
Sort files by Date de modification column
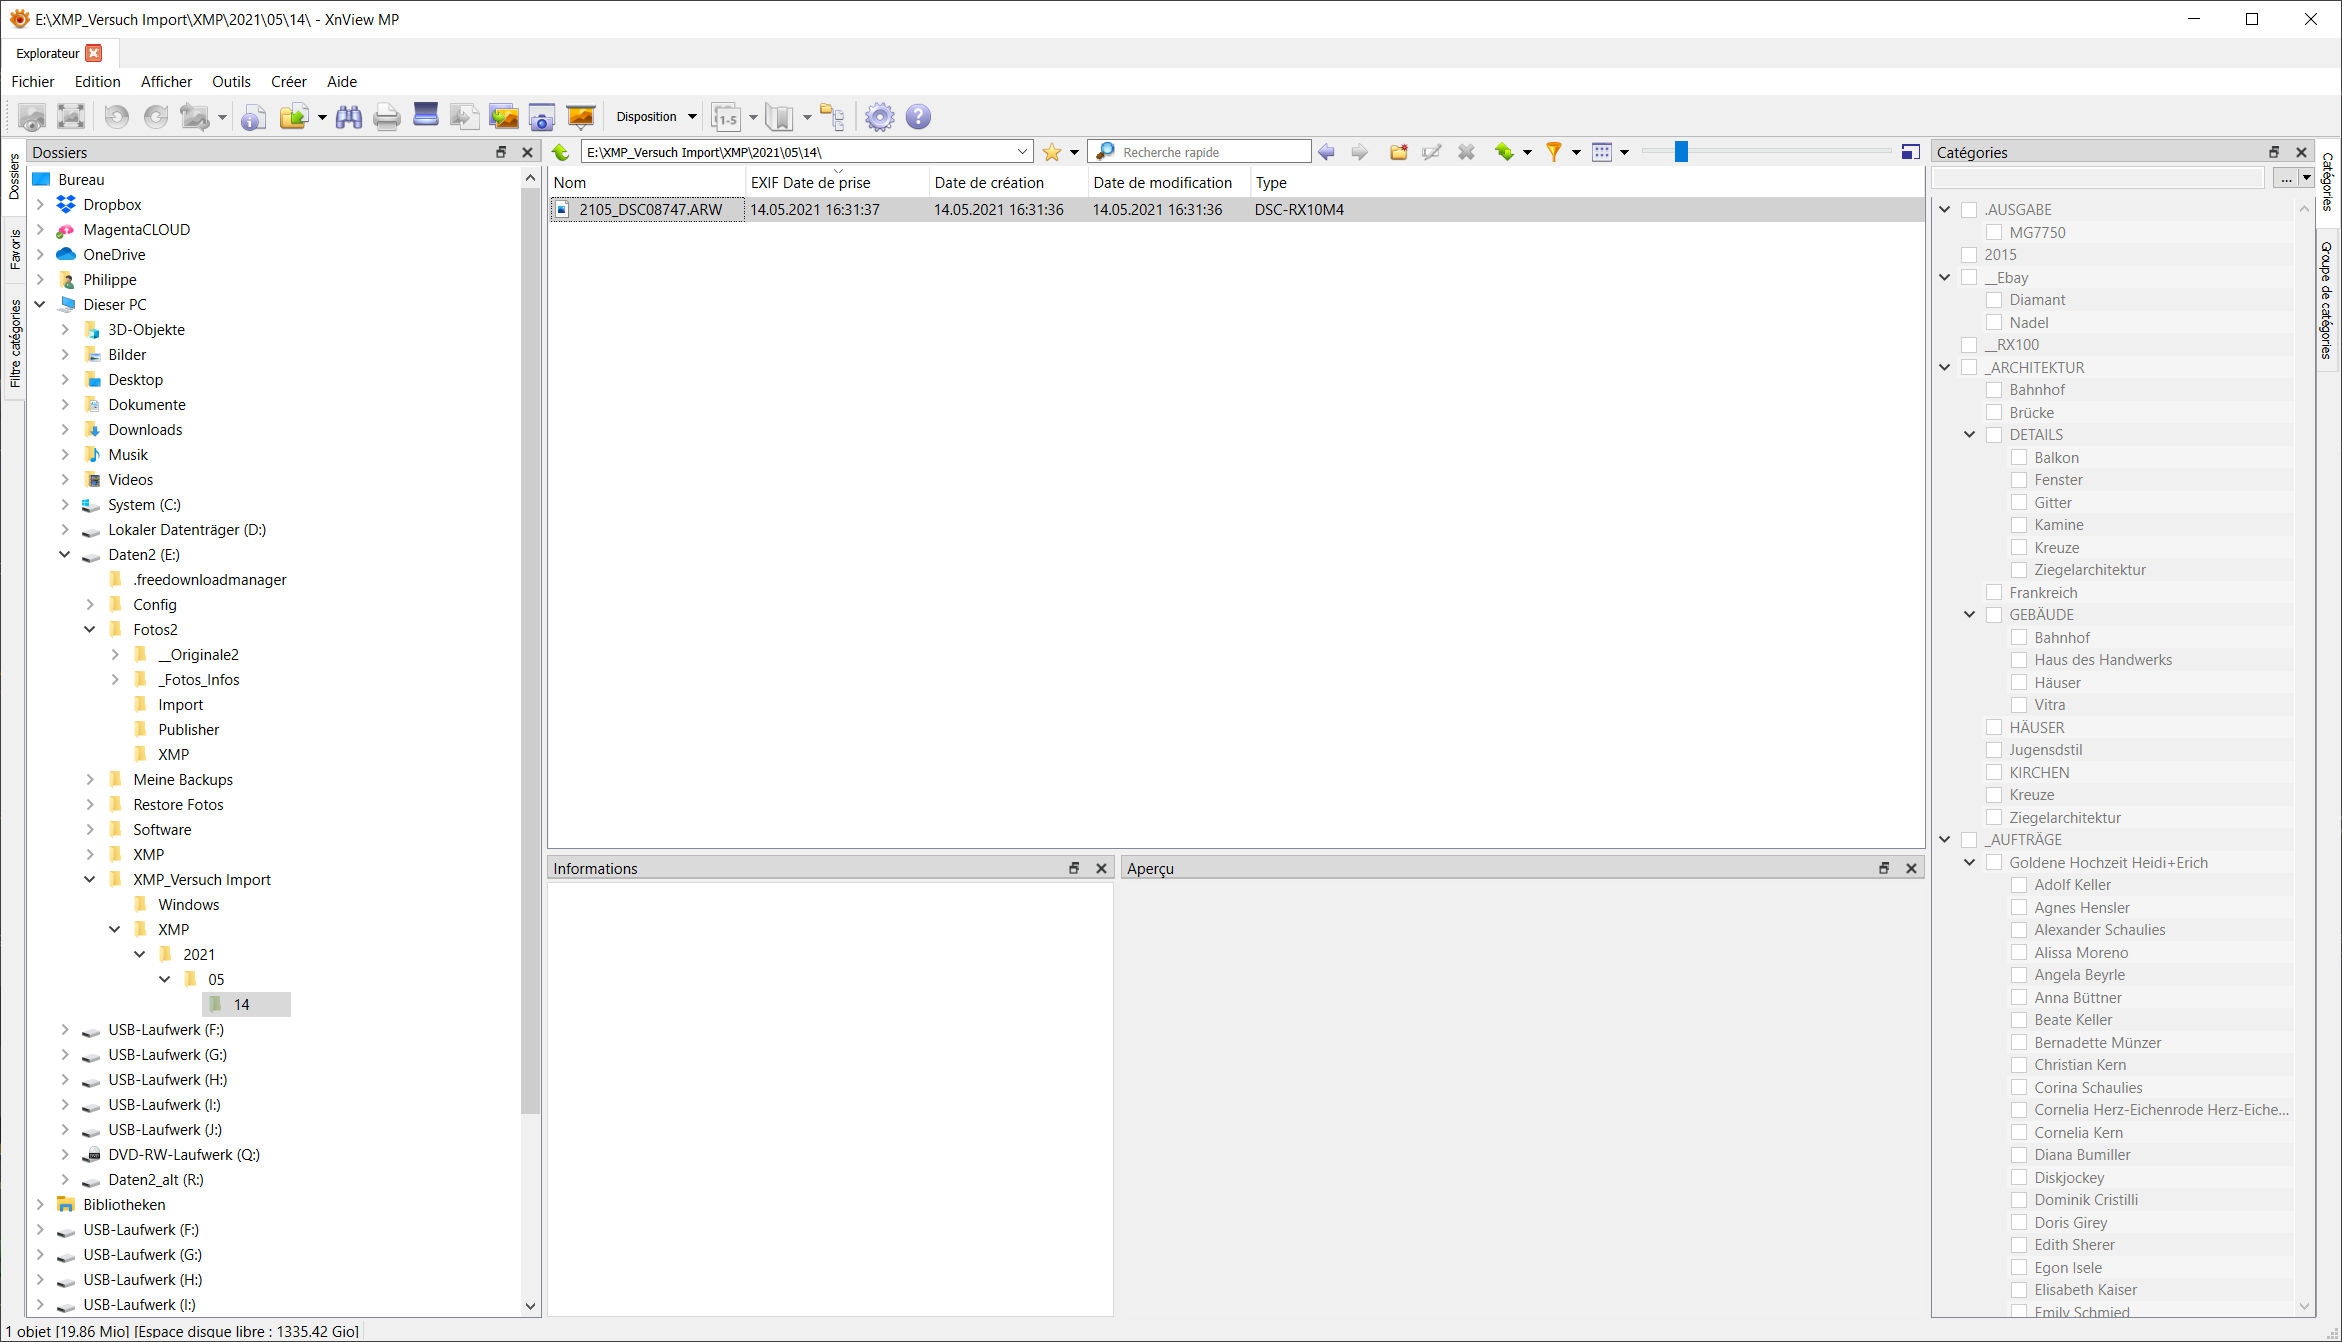(x=1162, y=183)
